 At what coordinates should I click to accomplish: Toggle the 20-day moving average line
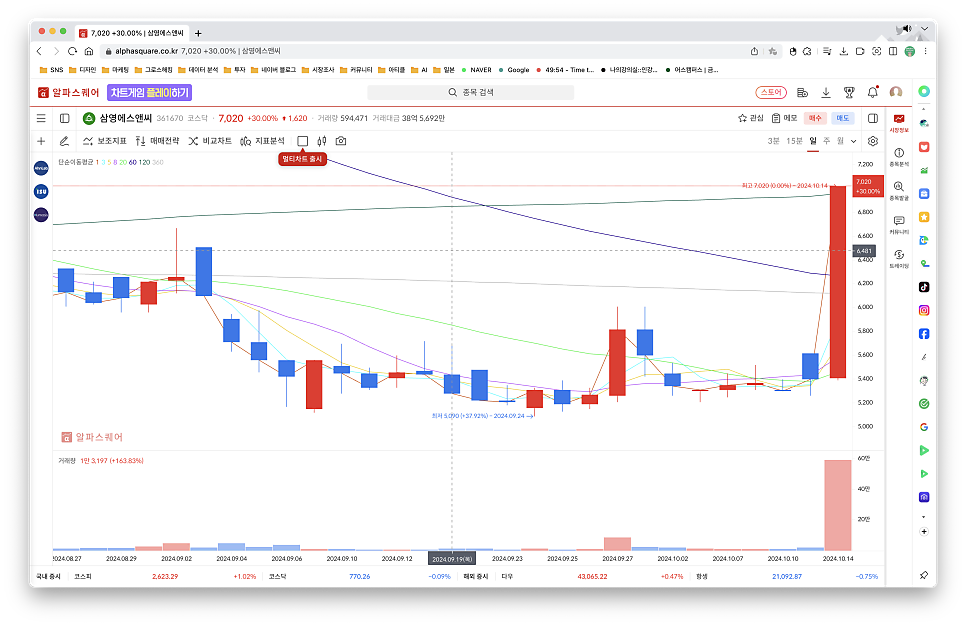[x=123, y=162]
